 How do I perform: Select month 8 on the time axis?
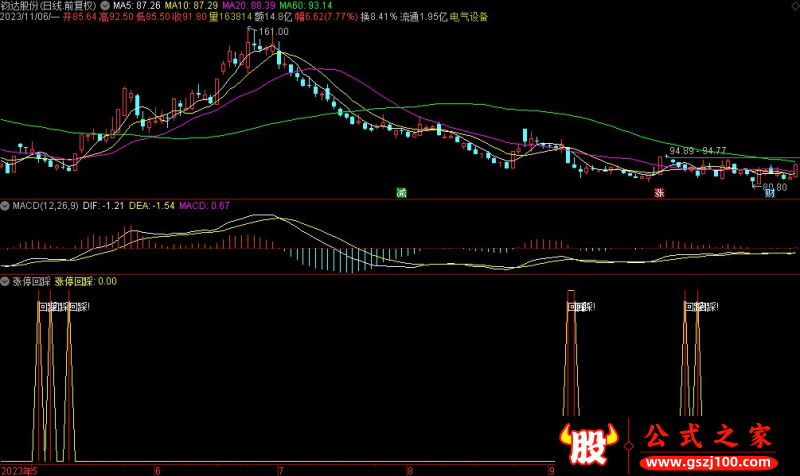coord(408,469)
